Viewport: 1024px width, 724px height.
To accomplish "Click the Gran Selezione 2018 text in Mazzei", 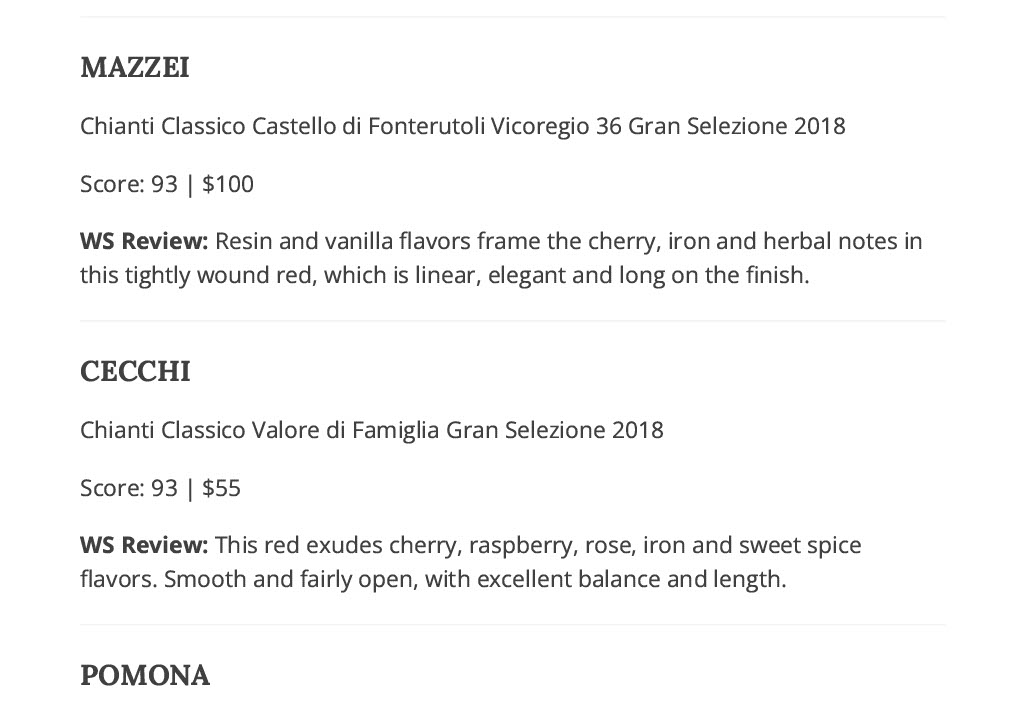I will [737, 125].
